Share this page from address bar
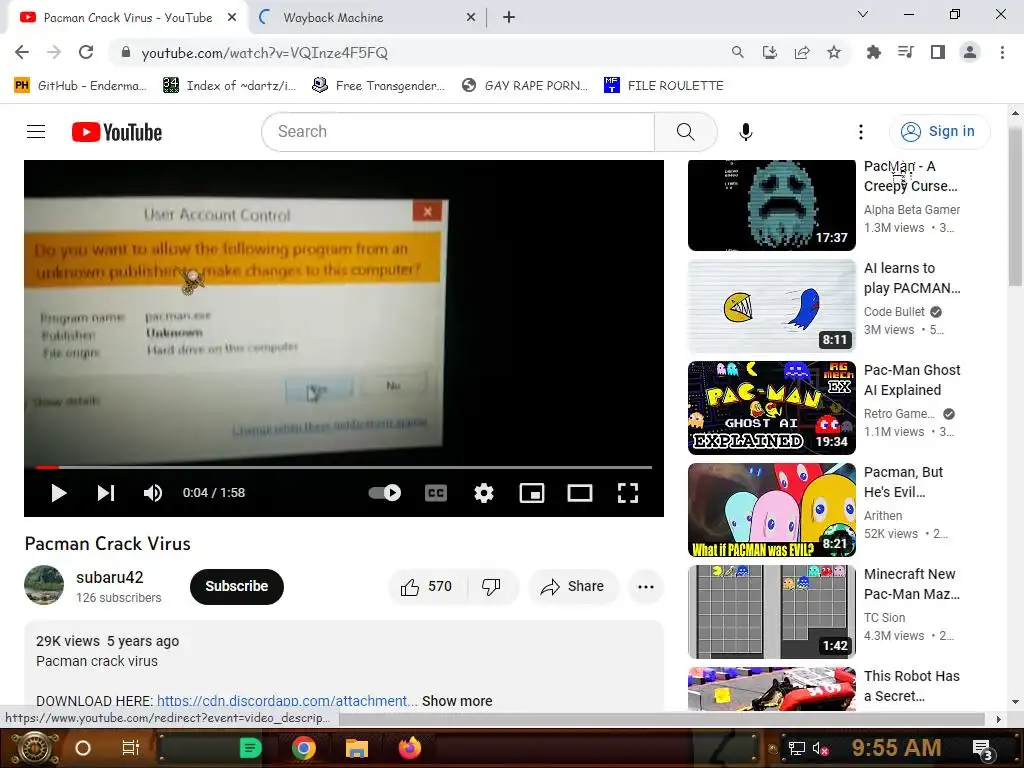 [802, 52]
